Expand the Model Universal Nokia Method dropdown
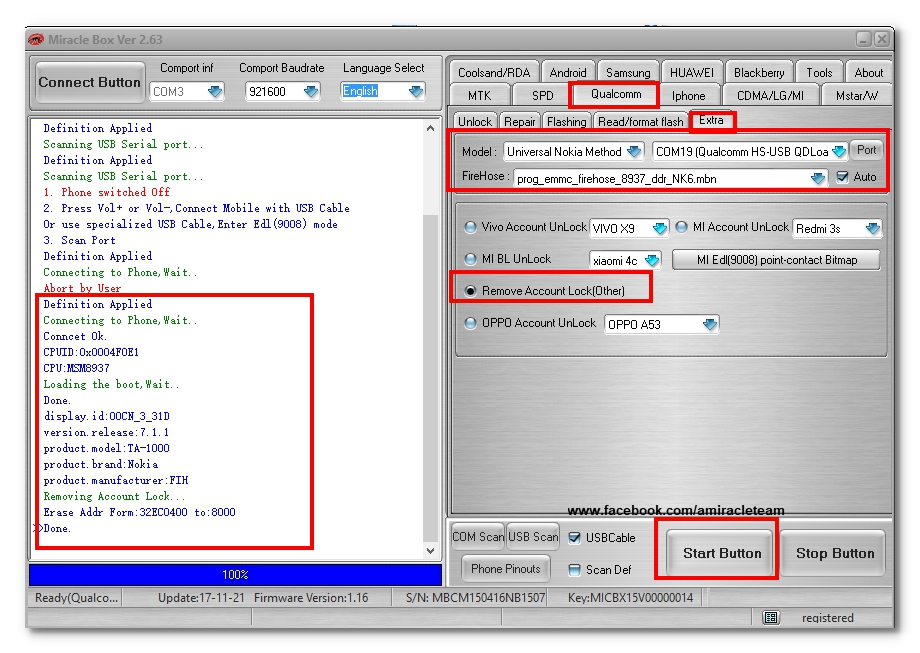Screen dimensions: 920x653 point(634,152)
